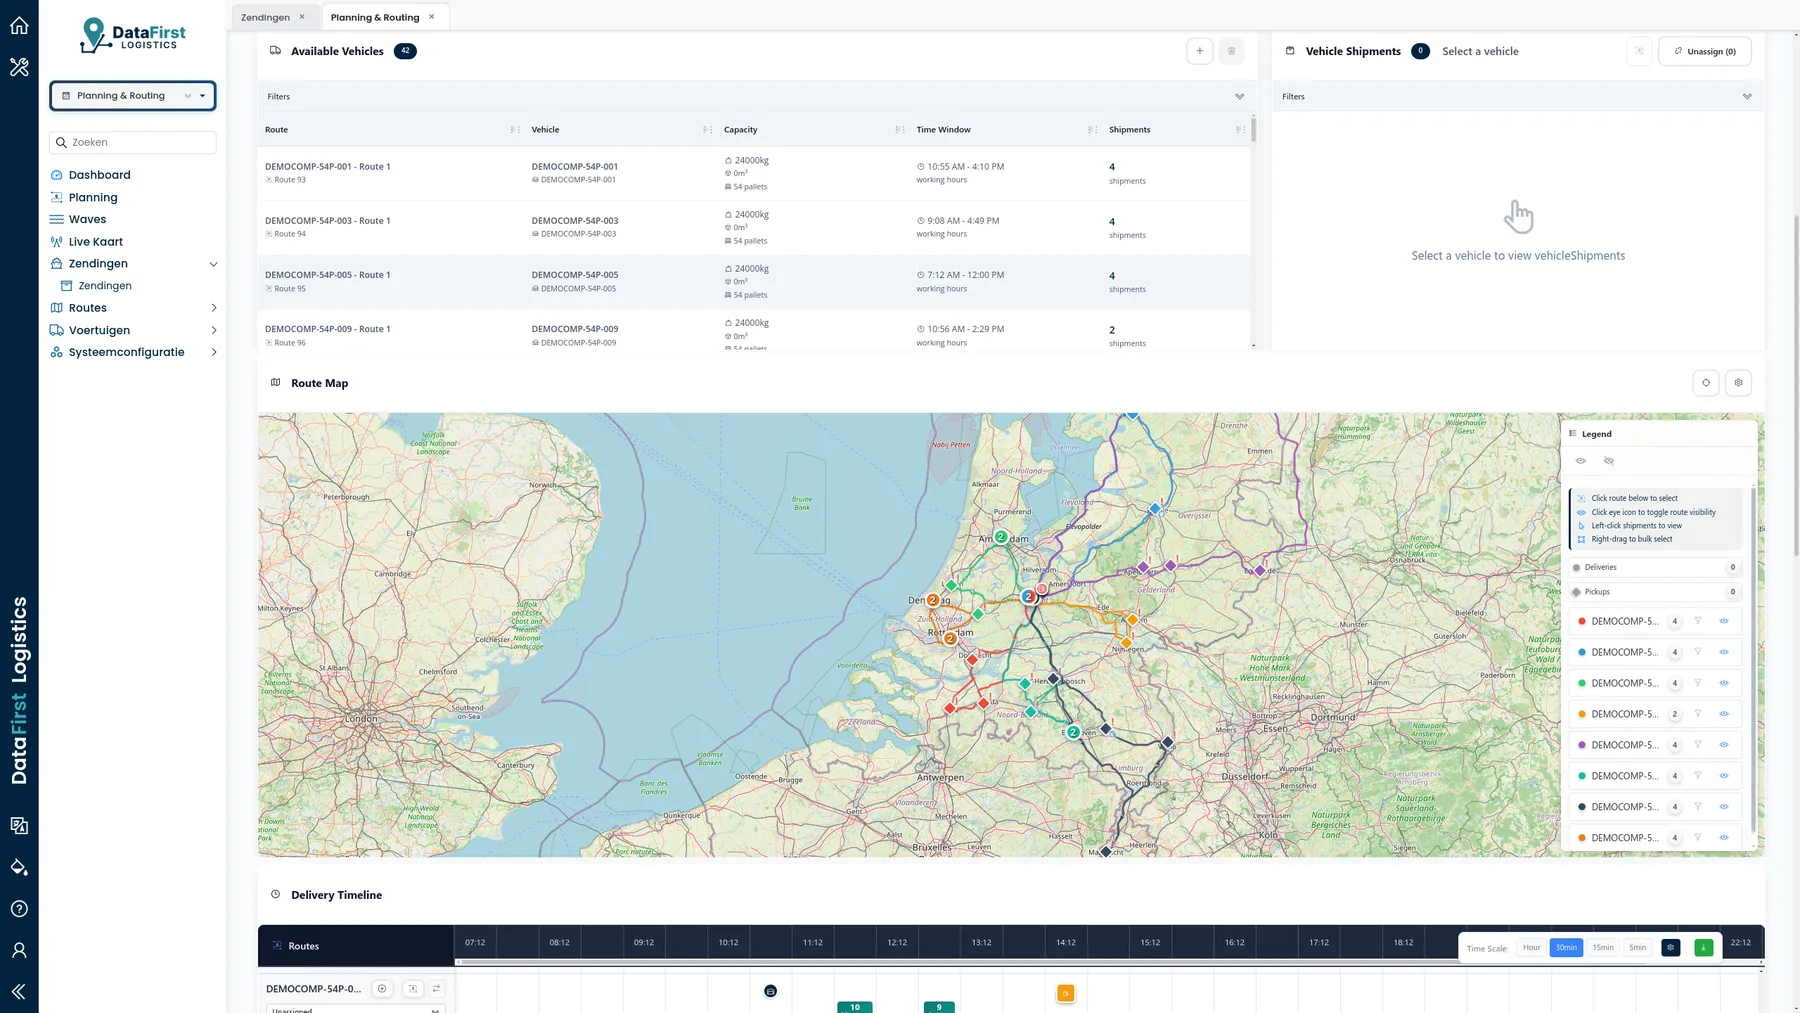
Task: Open the tools wrench icon in rail
Action: tap(19, 67)
